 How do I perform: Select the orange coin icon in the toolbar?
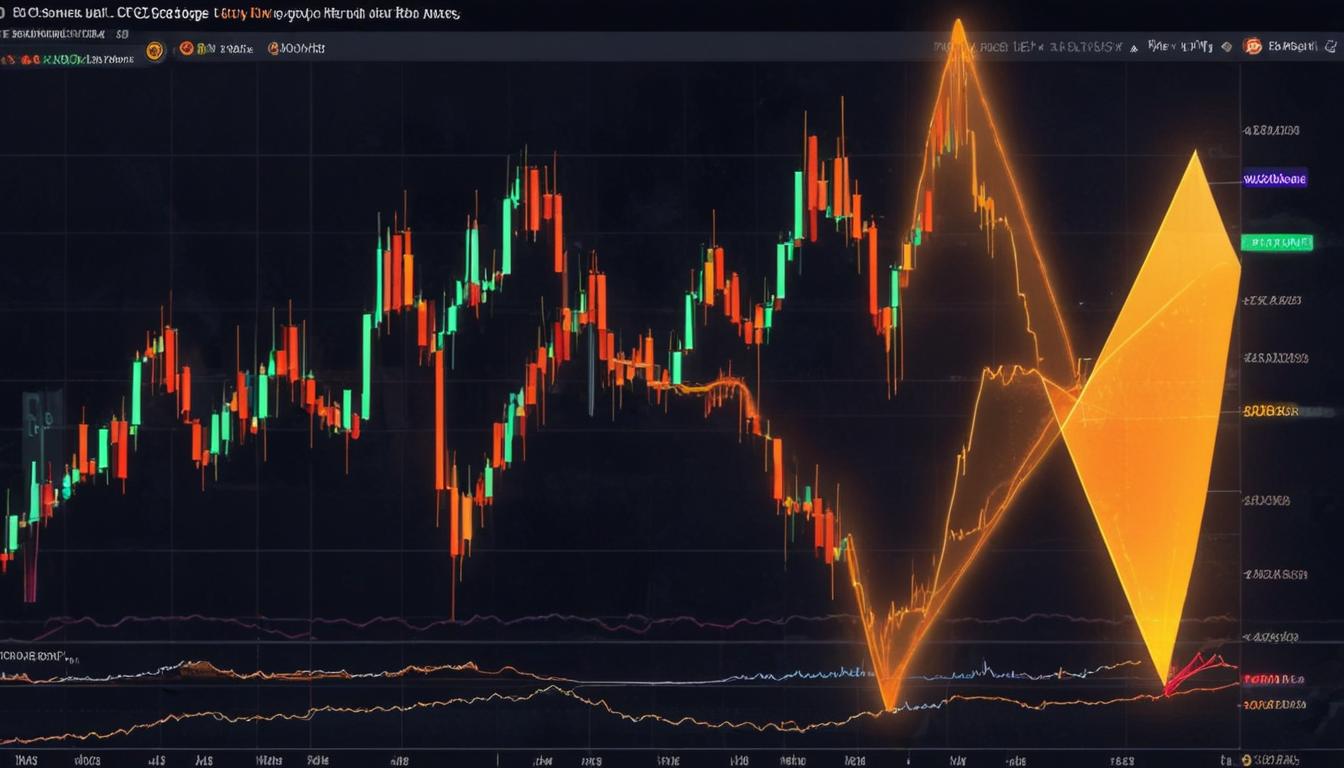[153, 48]
